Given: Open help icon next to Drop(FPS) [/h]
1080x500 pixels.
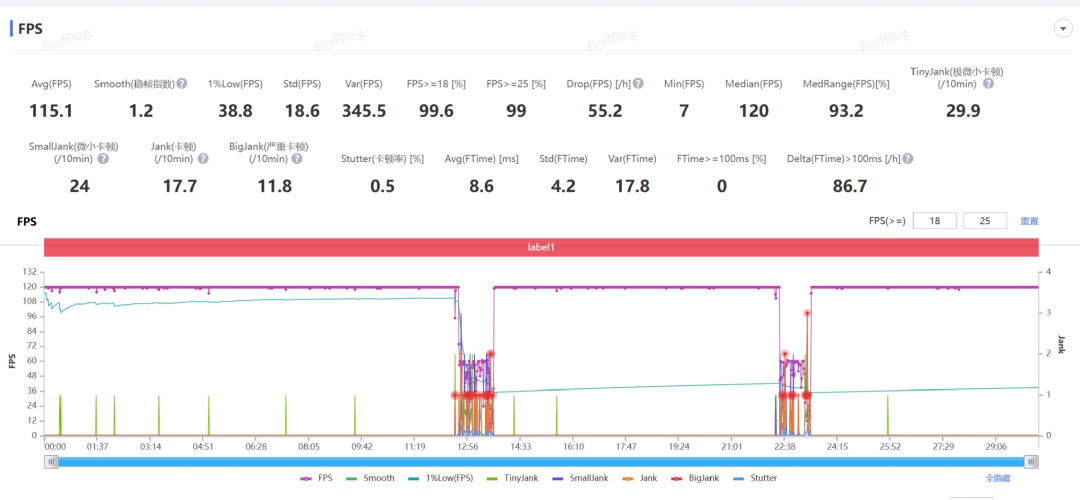Looking at the screenshot, I should (x=638, y=83).
